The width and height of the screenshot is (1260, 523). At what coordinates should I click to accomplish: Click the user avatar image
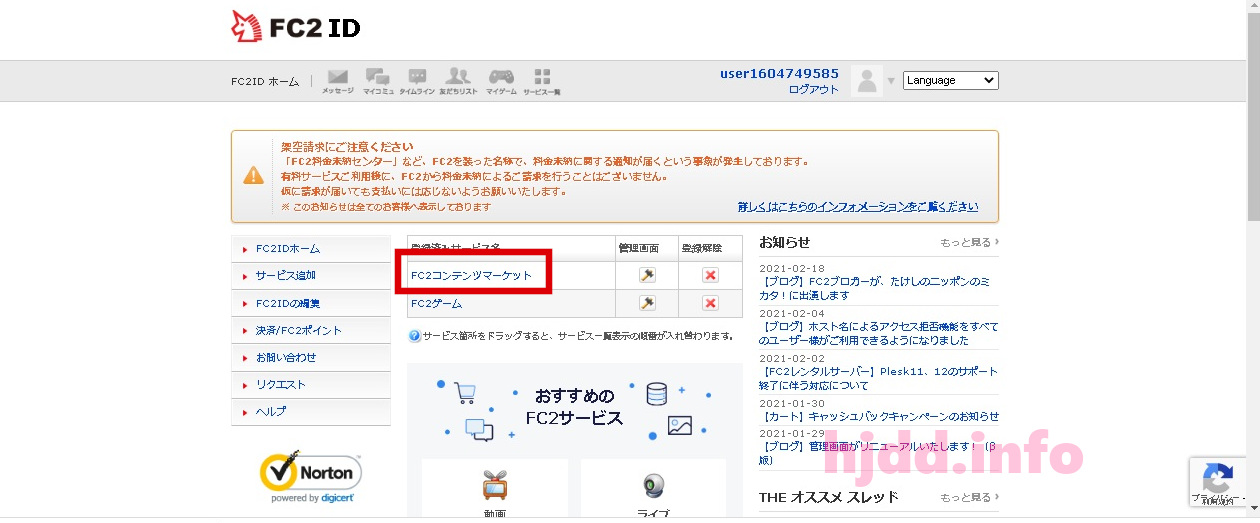click(867, 81)
